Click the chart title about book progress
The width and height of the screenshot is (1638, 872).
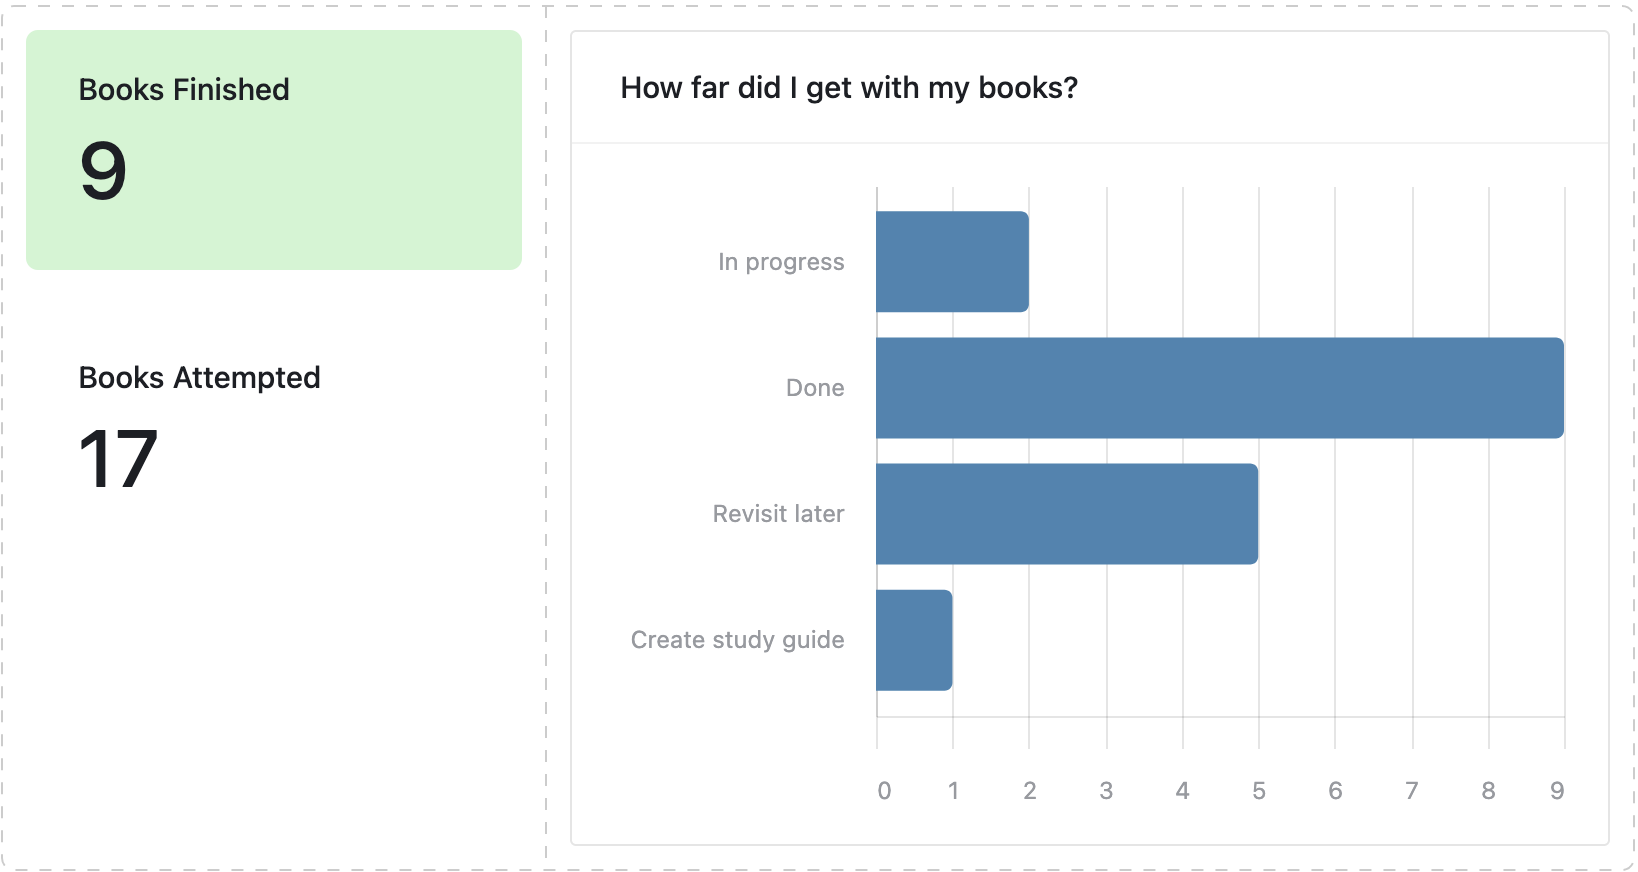coord(849,88)
